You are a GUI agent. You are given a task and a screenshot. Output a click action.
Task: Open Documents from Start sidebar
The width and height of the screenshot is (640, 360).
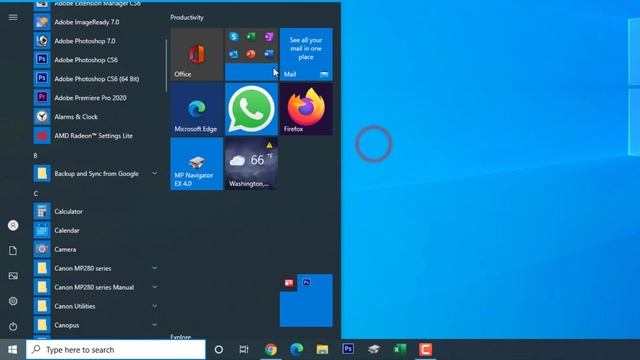(13, 251)
